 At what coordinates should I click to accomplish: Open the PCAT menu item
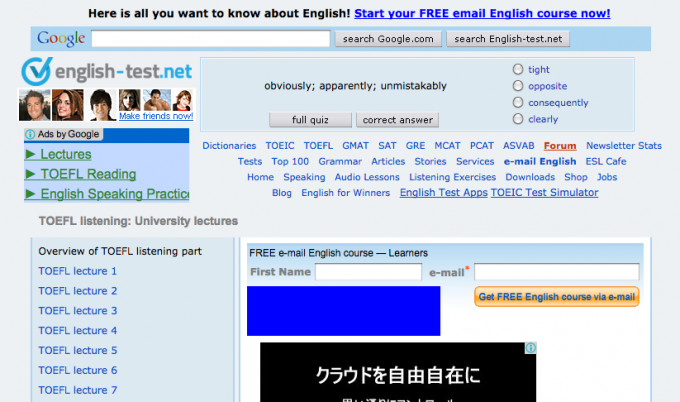pyautogui.click(x=482, y=146)
